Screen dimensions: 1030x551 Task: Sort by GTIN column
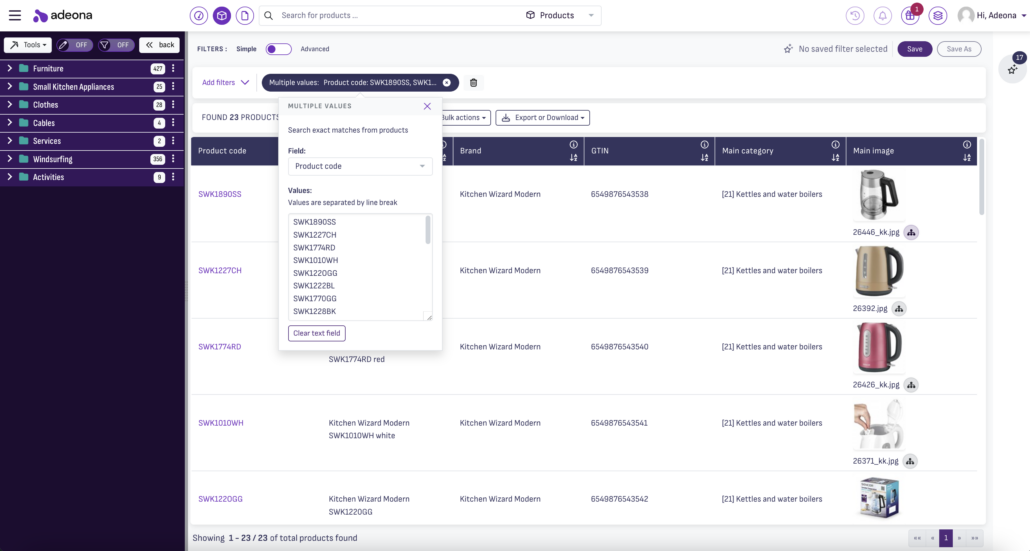click(x=704, y=158)
